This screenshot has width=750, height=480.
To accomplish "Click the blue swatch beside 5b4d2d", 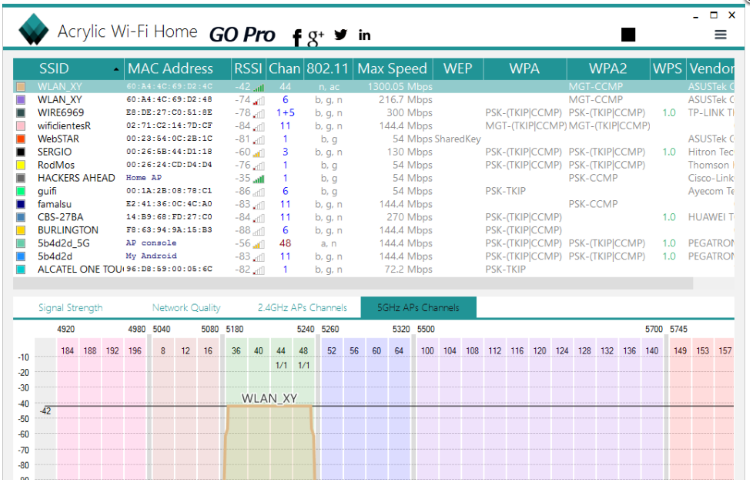I will click(x=21, y=256).
